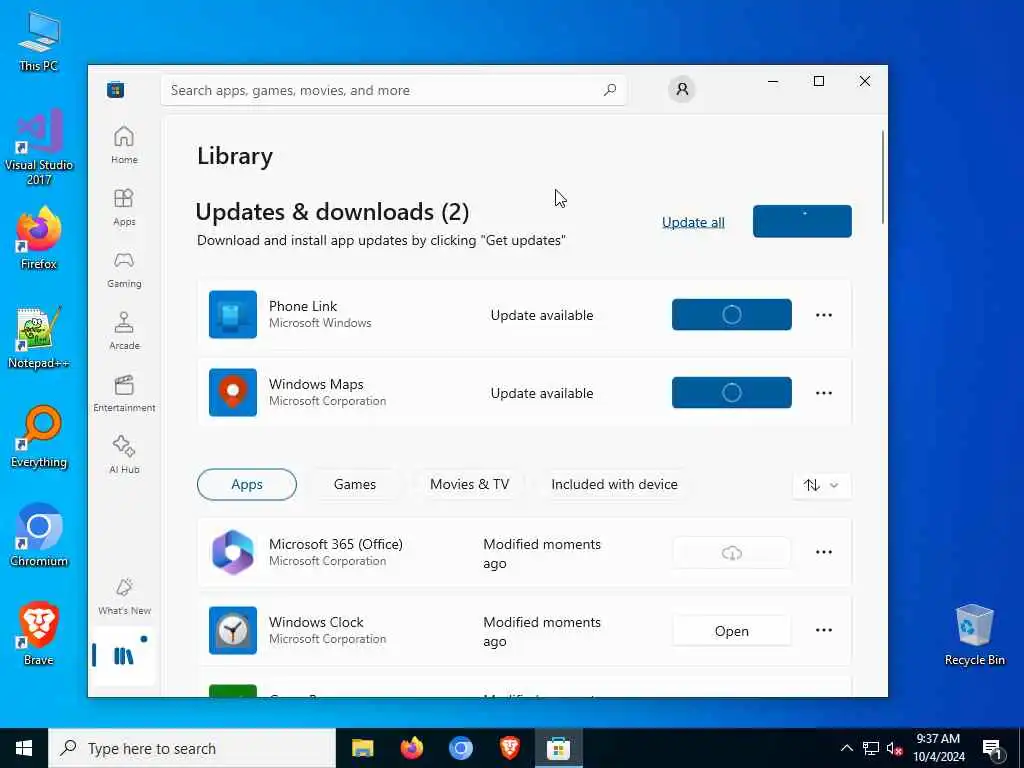Click the search magnifier icon
The width and height of the screenshot is (1024, 768).
pyautogui.click(x=609, y=90)
